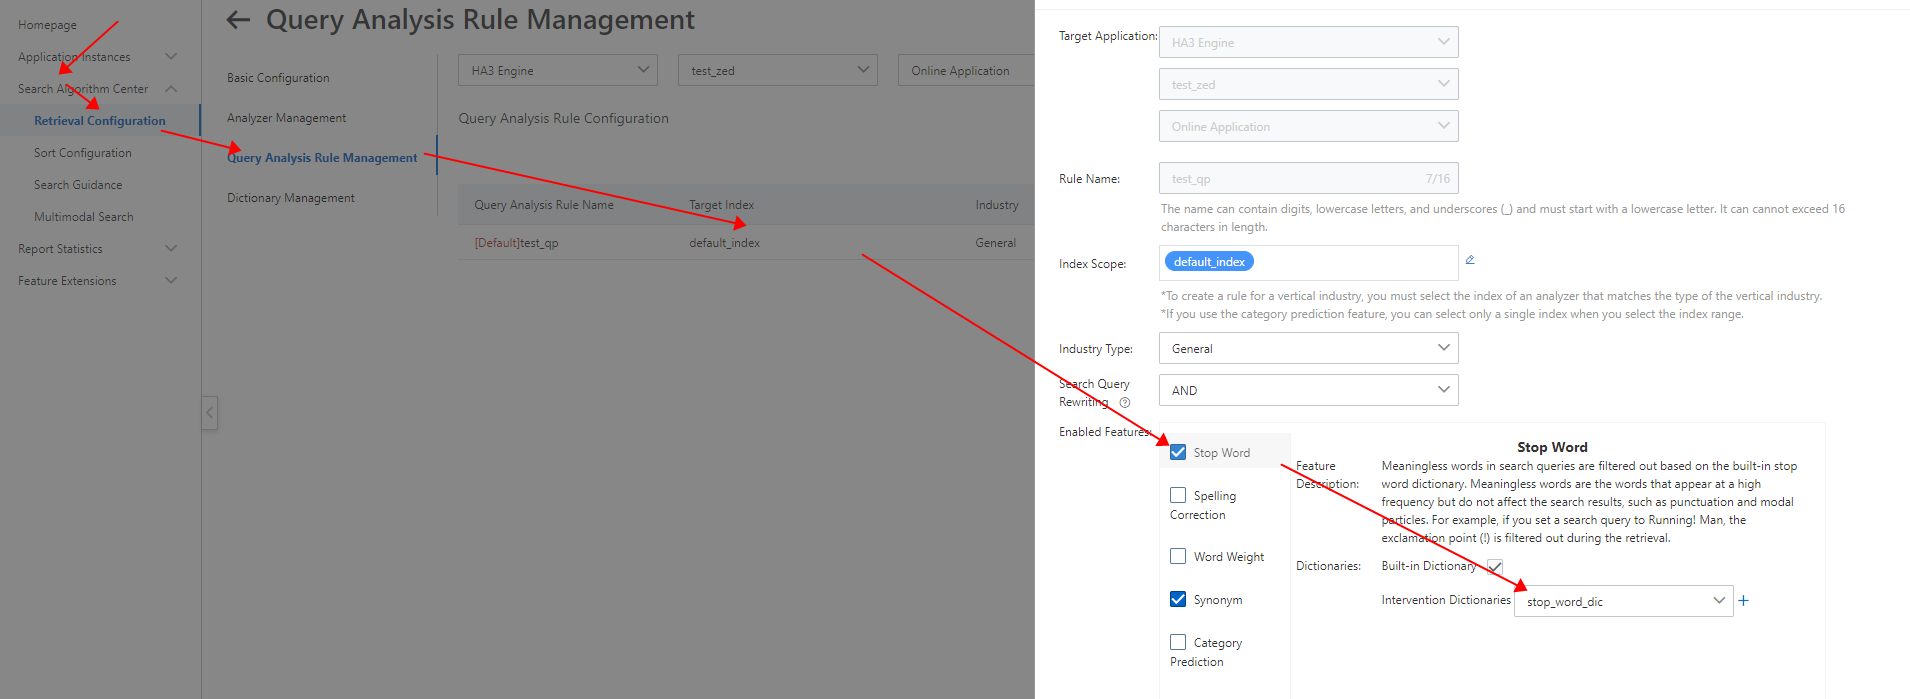Switch to Query Analysis Rule Management tab
Viewport: 1910px width, 699px height.
point(322,158)
